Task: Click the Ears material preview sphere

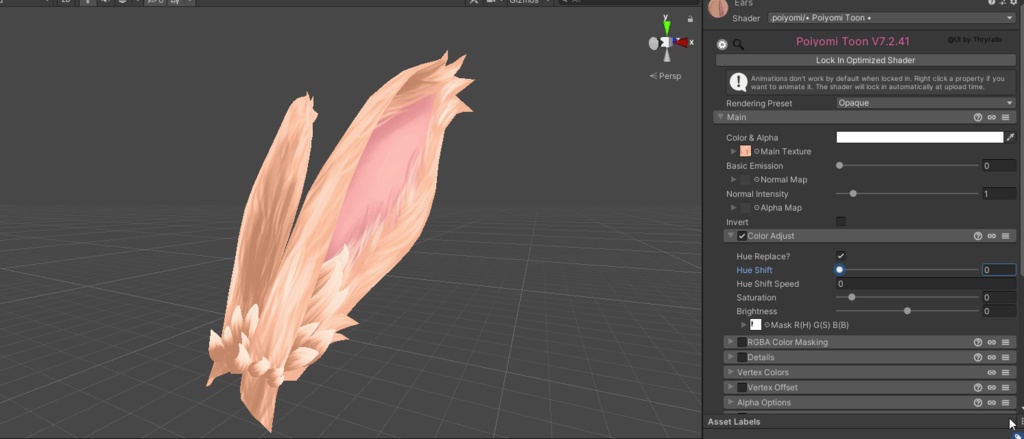Action: pos(718,8)
